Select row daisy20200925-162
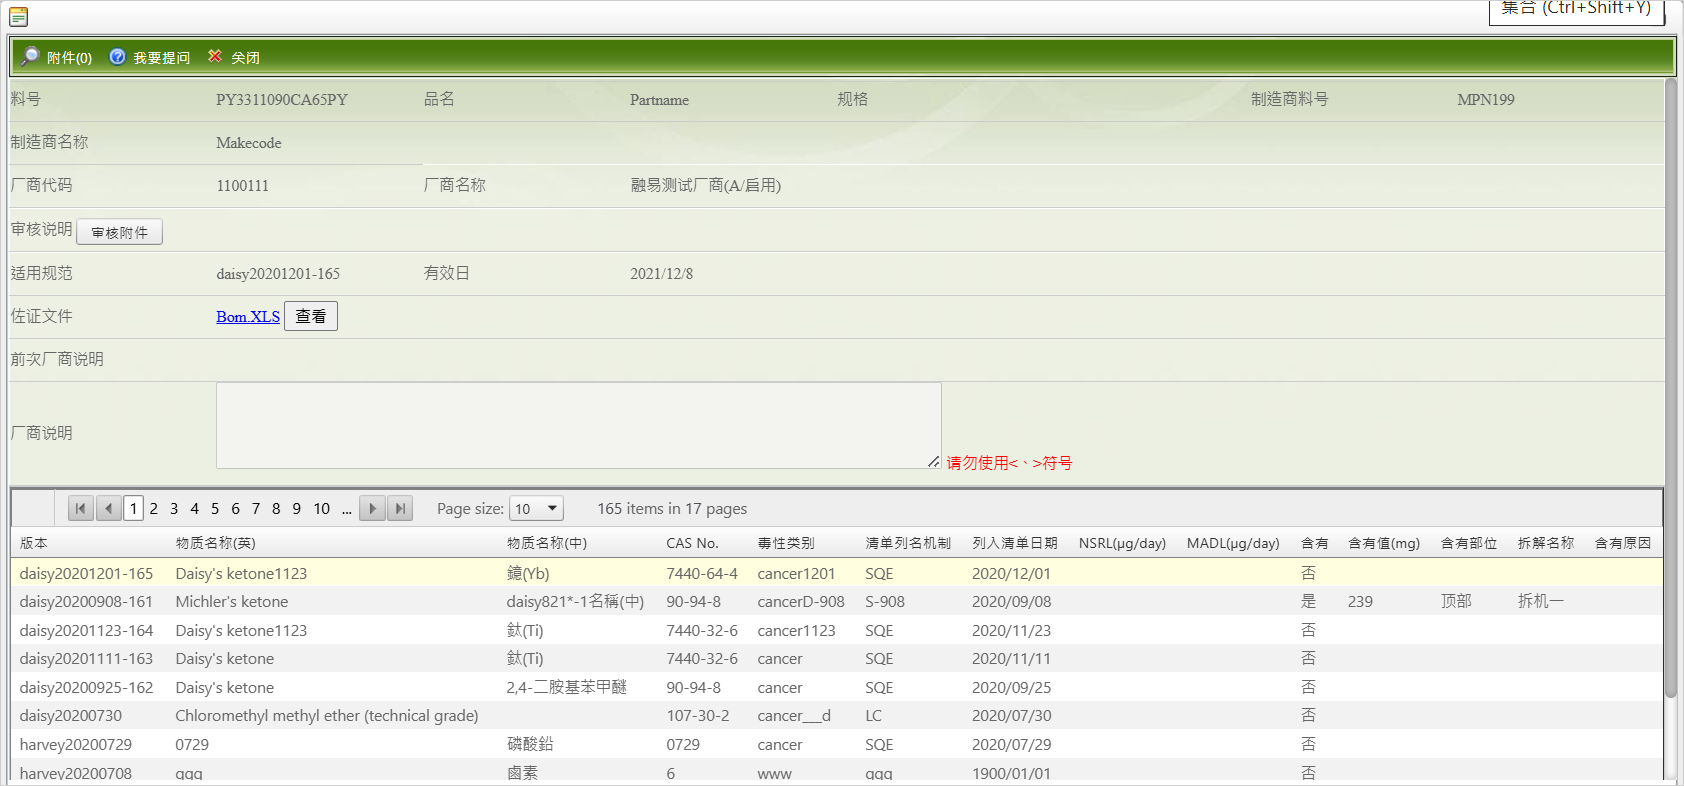The width and height of the screenshot is (1684, 786). click(x=837, y=687)
